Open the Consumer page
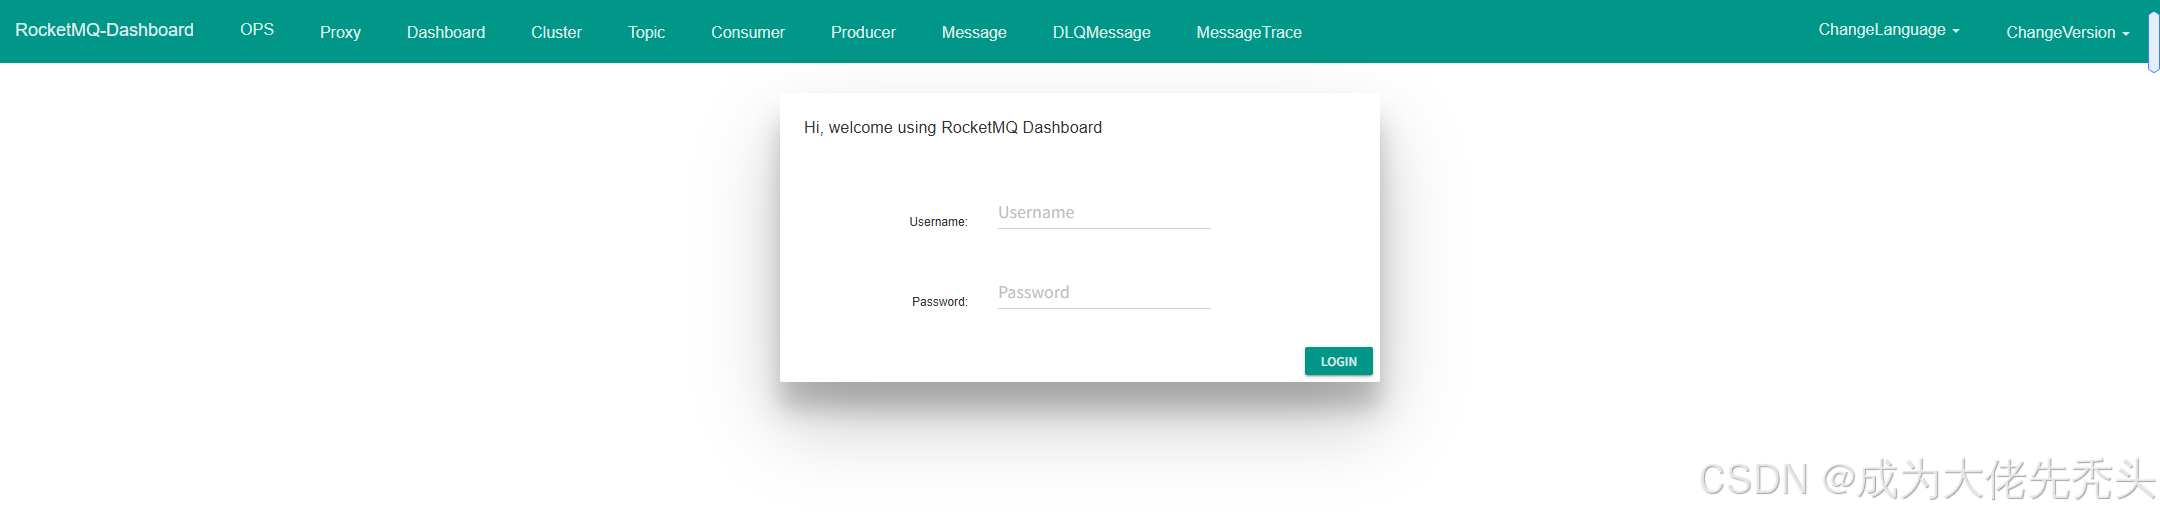The height and width of the screenshot is (516, 2160). pos(748,32)
